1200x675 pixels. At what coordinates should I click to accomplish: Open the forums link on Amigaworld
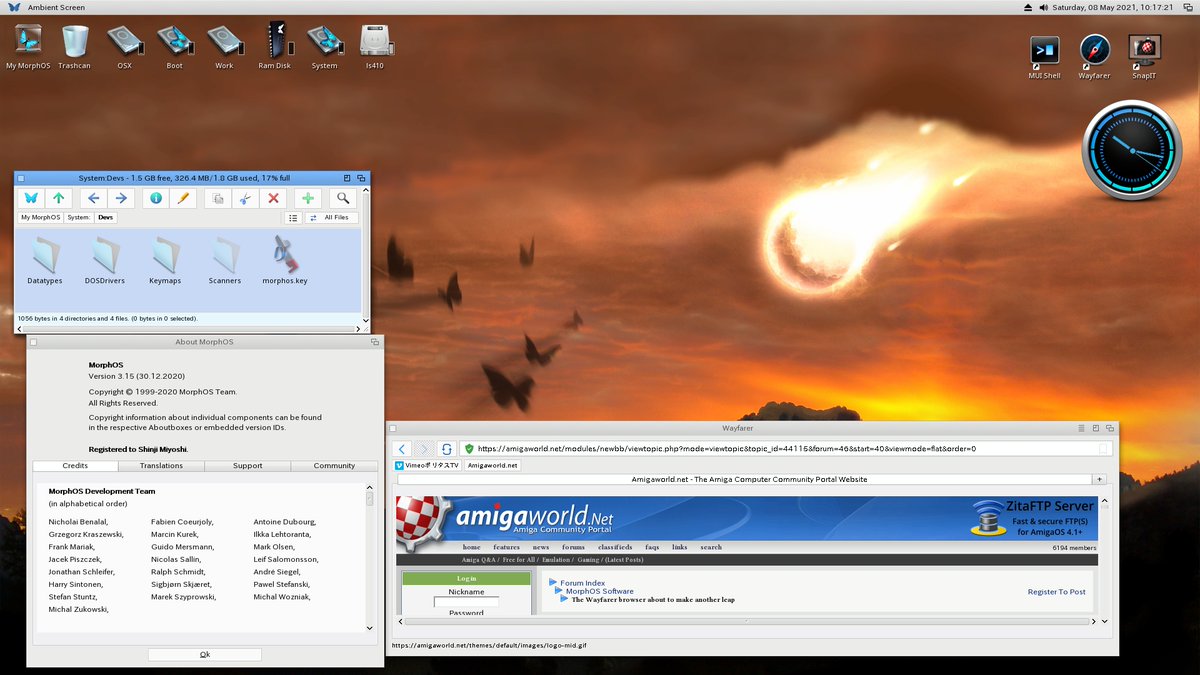573,547
